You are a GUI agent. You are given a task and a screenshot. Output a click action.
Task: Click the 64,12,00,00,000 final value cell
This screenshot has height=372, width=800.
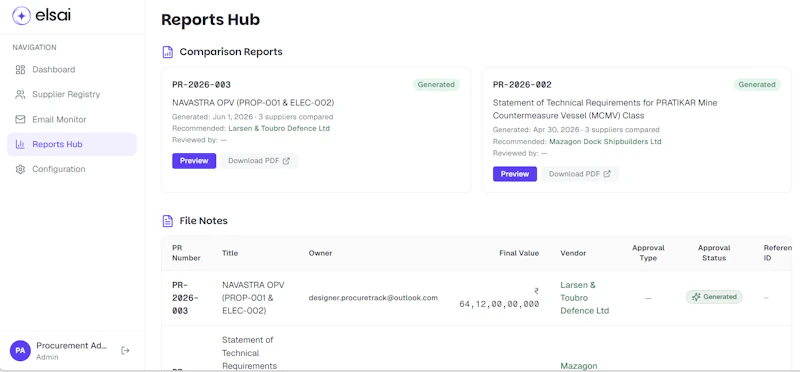click(499, 298)
